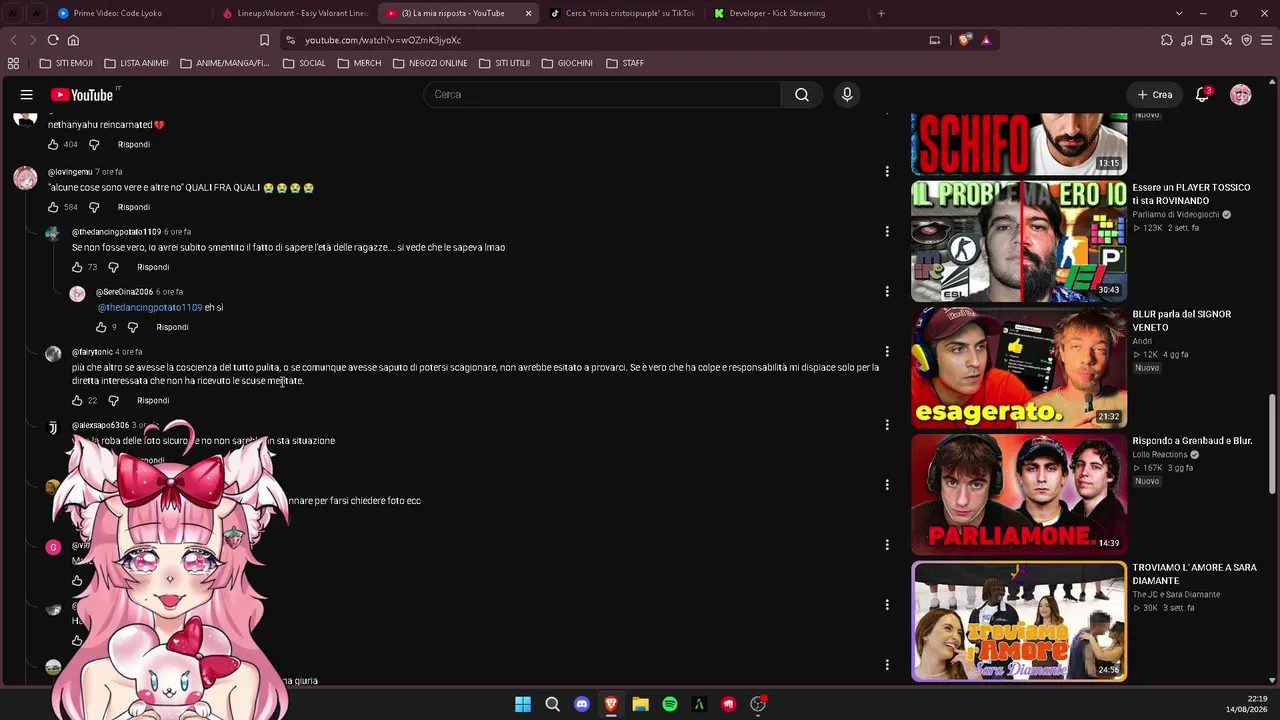Open the @thedancingpotato1109 mention link
This screenshot has height=720, width=1280.
tap(150, 308)
